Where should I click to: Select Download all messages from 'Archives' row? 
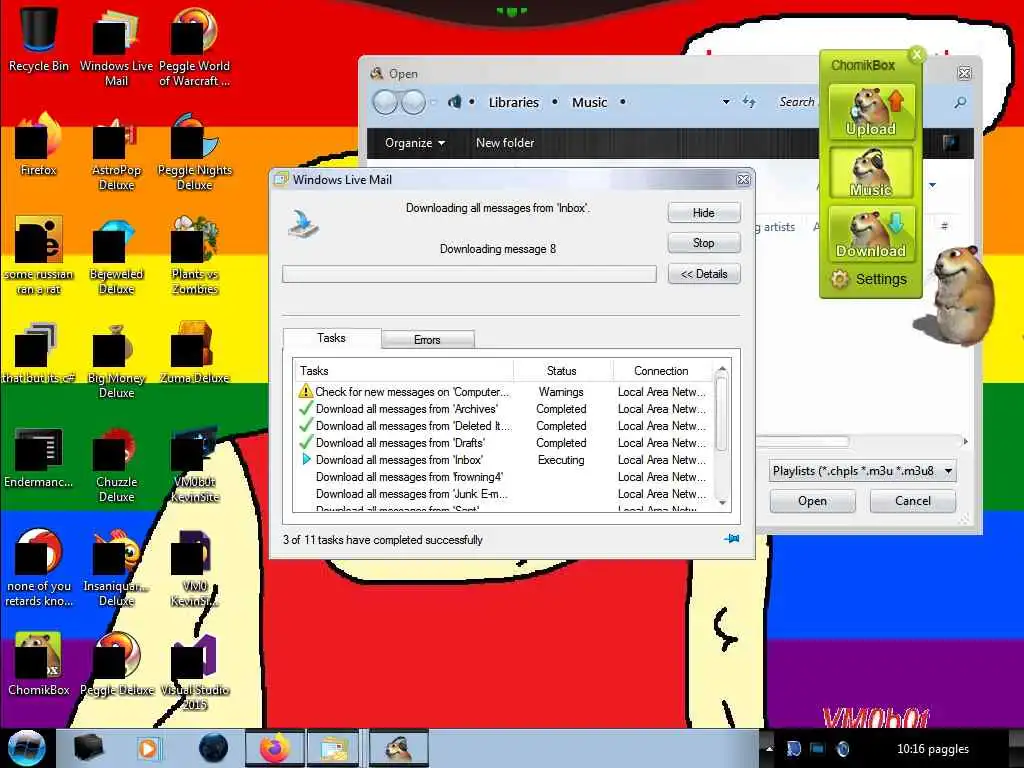click(x=505, y=409)
